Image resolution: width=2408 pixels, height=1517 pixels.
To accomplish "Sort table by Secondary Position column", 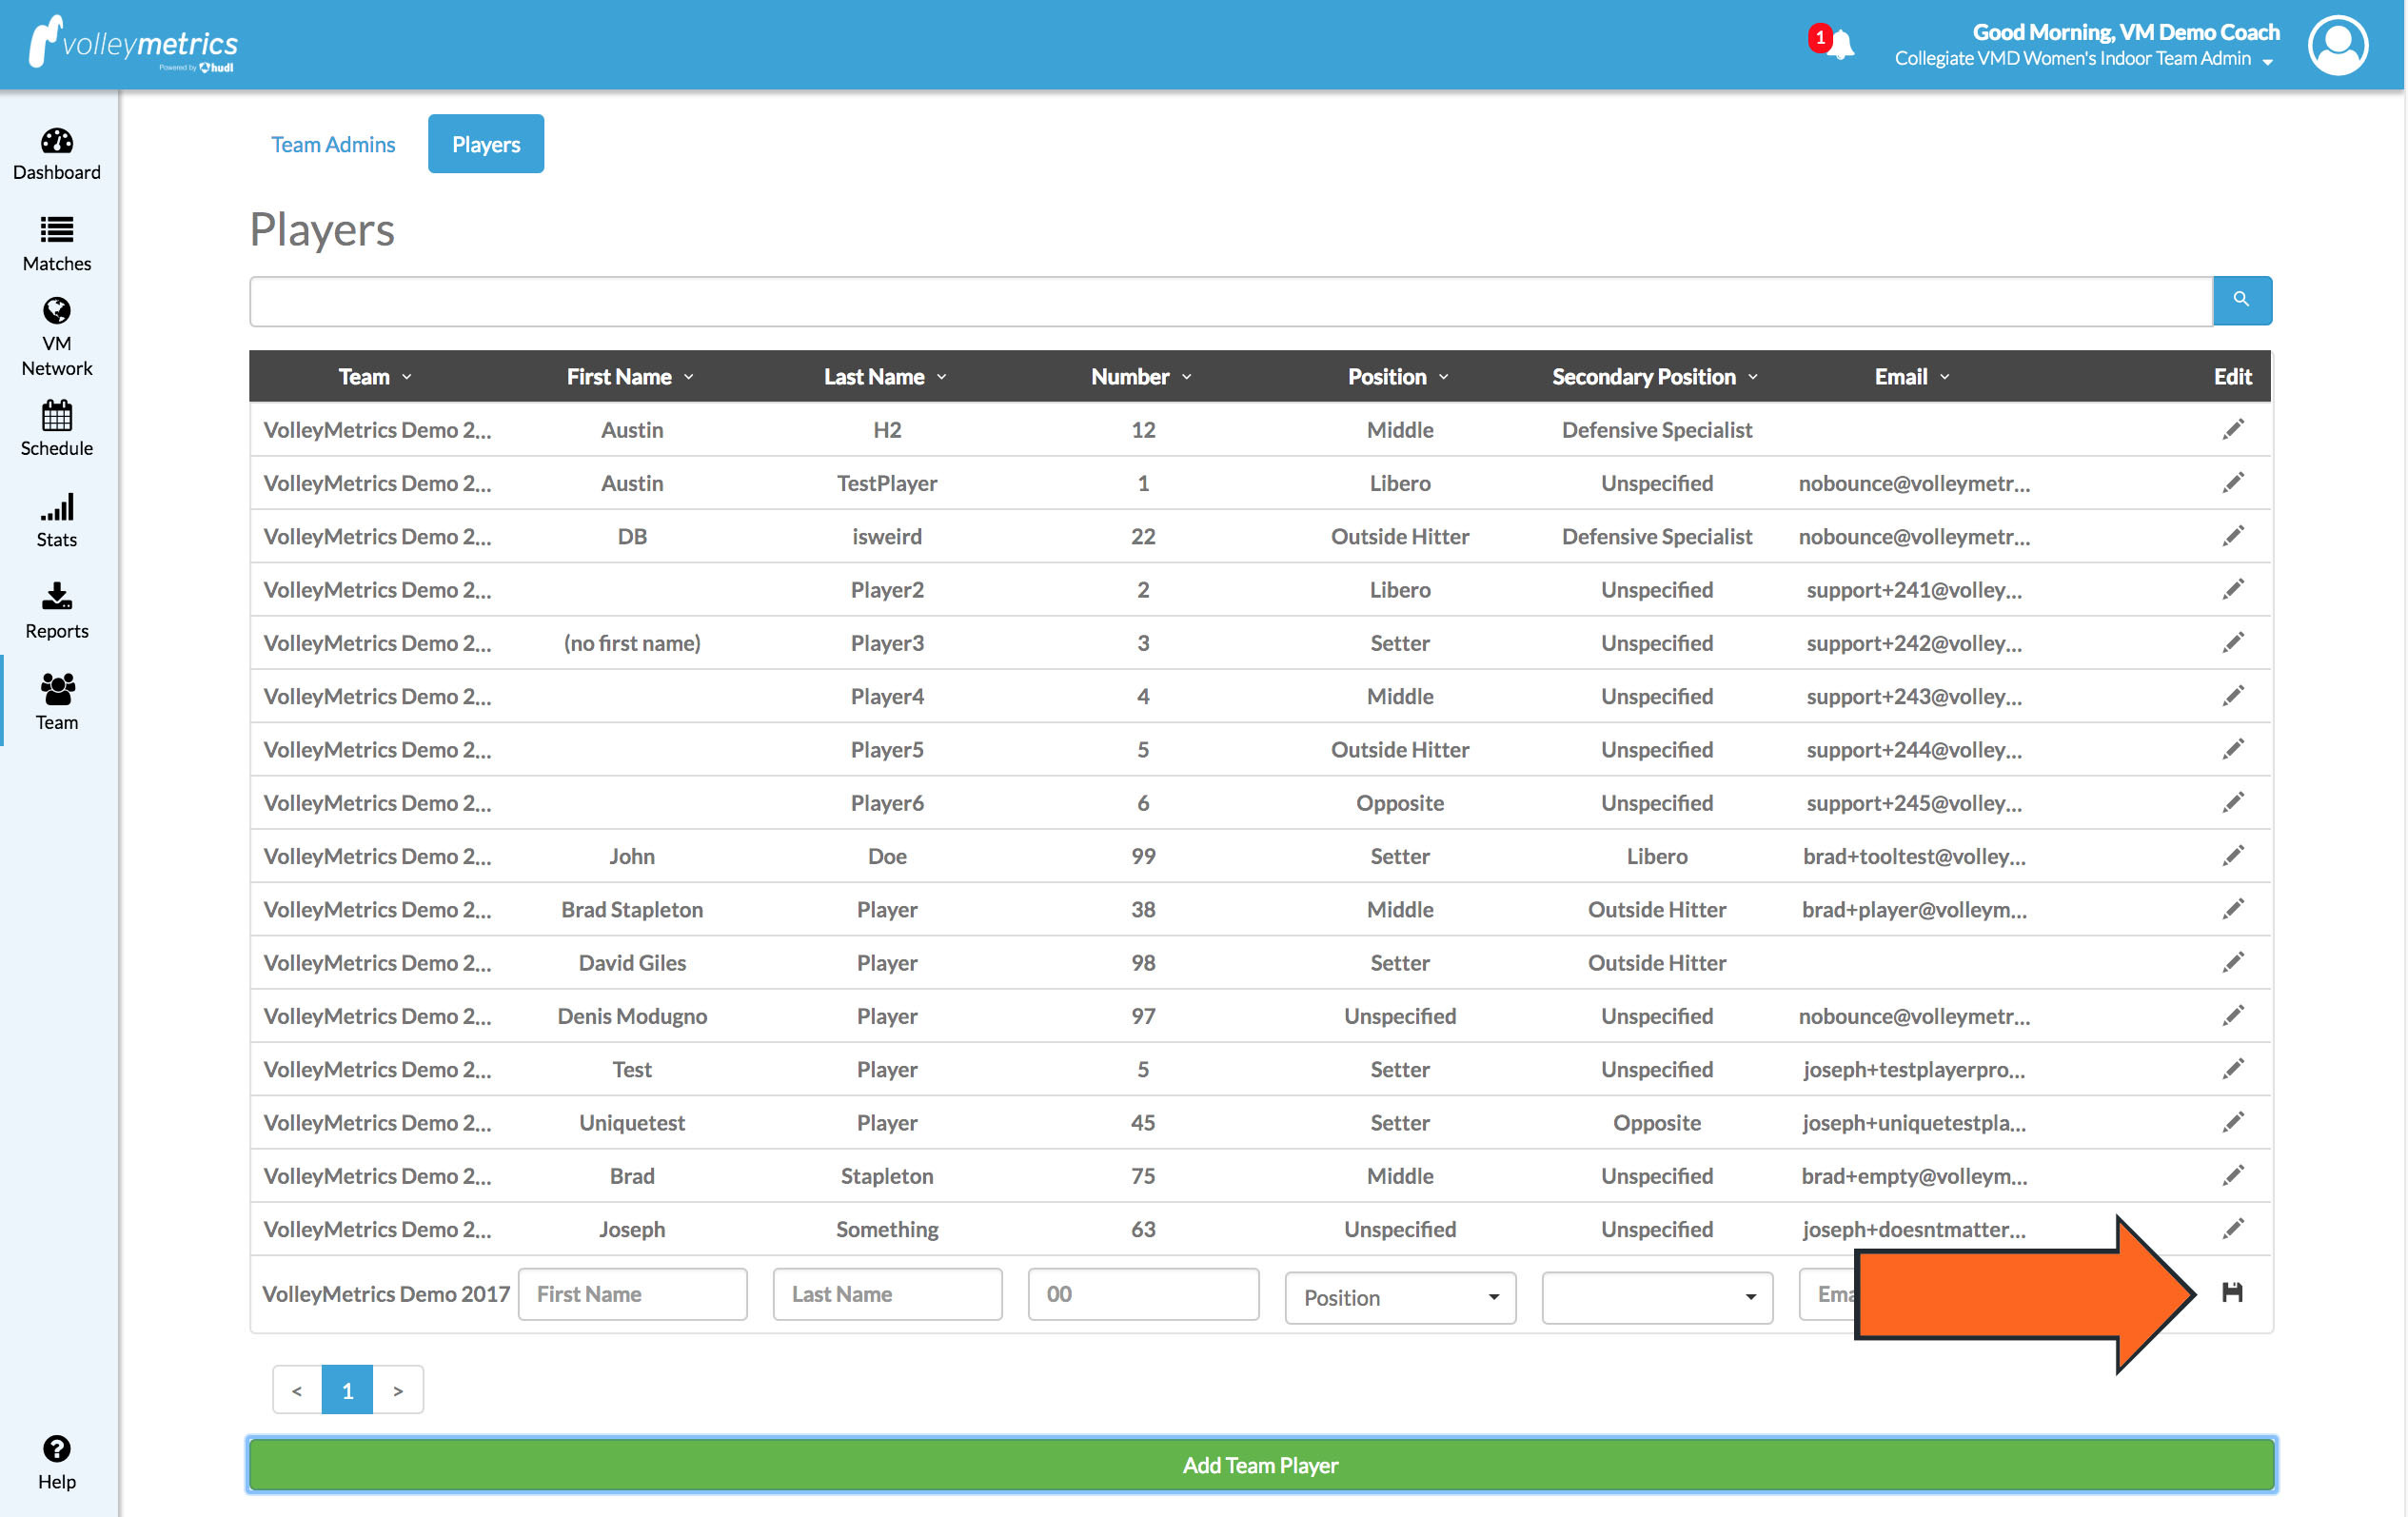I will (1655, 376).
